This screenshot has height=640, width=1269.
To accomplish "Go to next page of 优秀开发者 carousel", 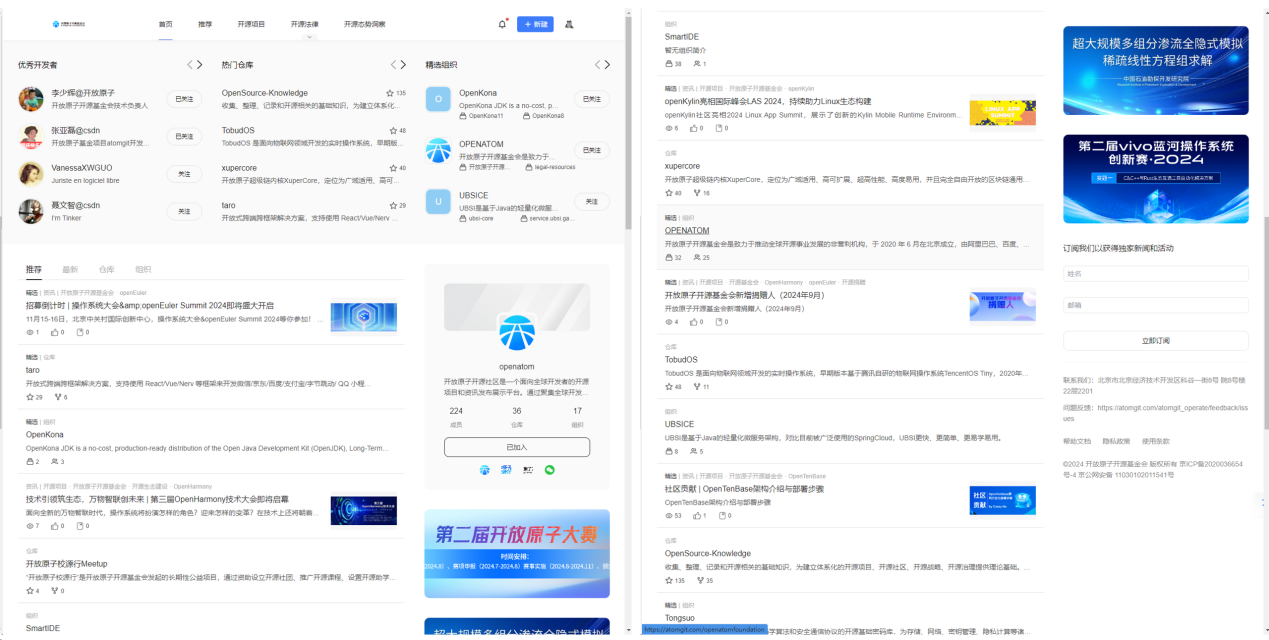I will (x=200, y=65).
